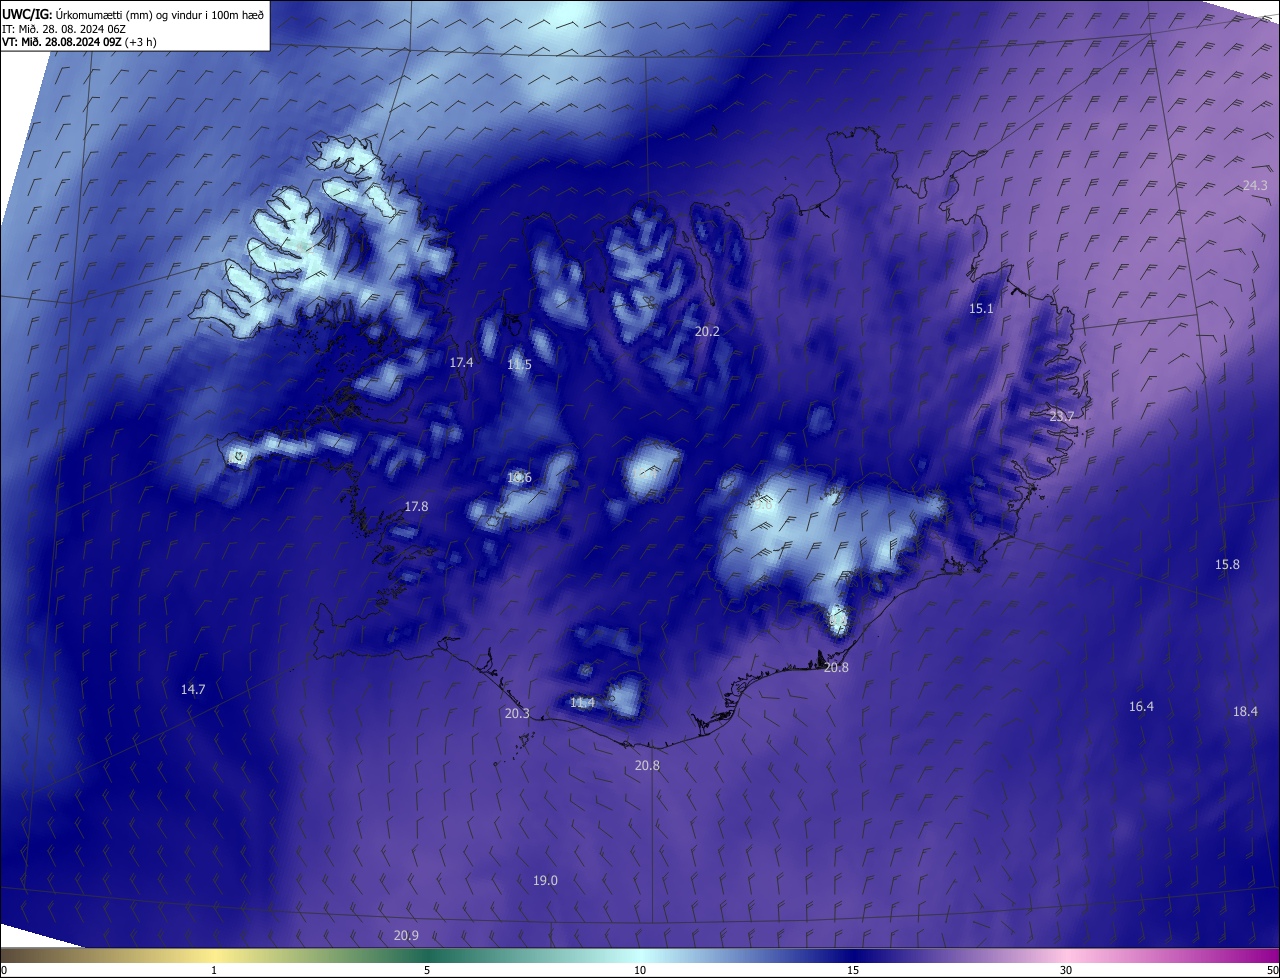The image size is (1280, 978).
Task: Click the 14.6 value label
Action: (519, 477)
